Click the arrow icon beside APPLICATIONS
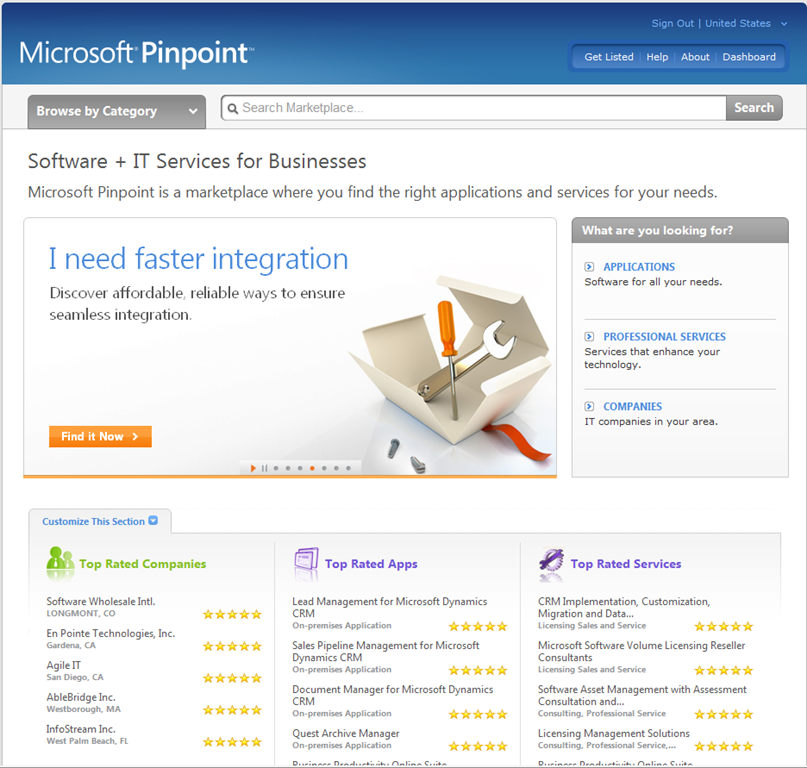This screenshot has width=807, height=768. 589,267
